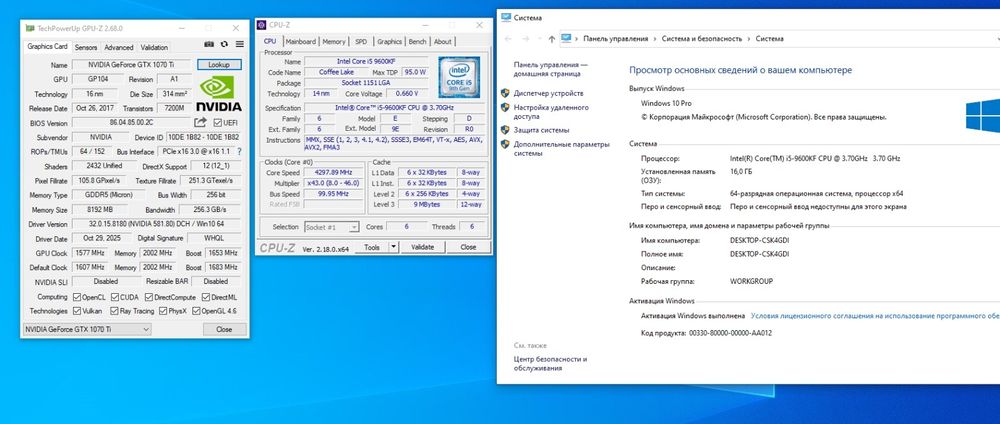Toggle the Vulkan checkbox

coord(77,311)
